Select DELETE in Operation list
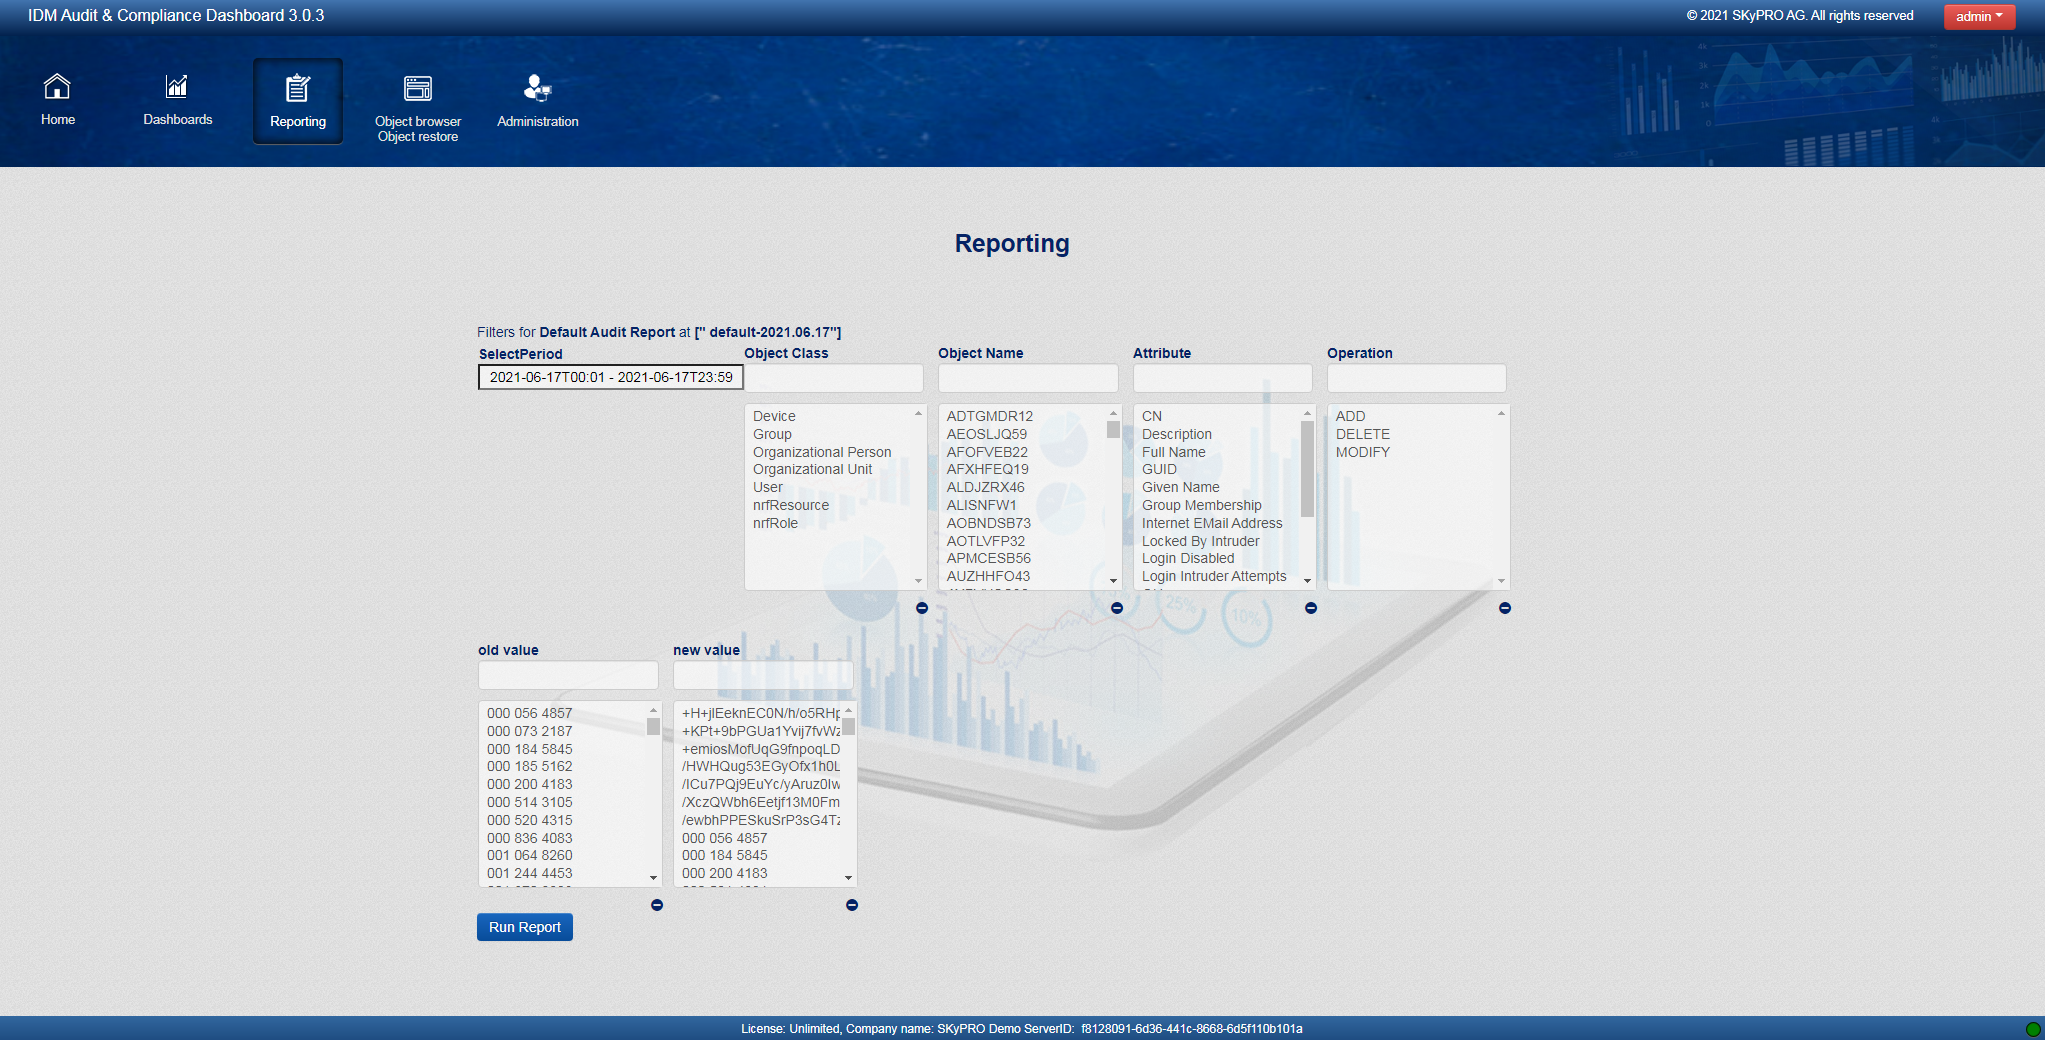 click(x=1362, y=434)
